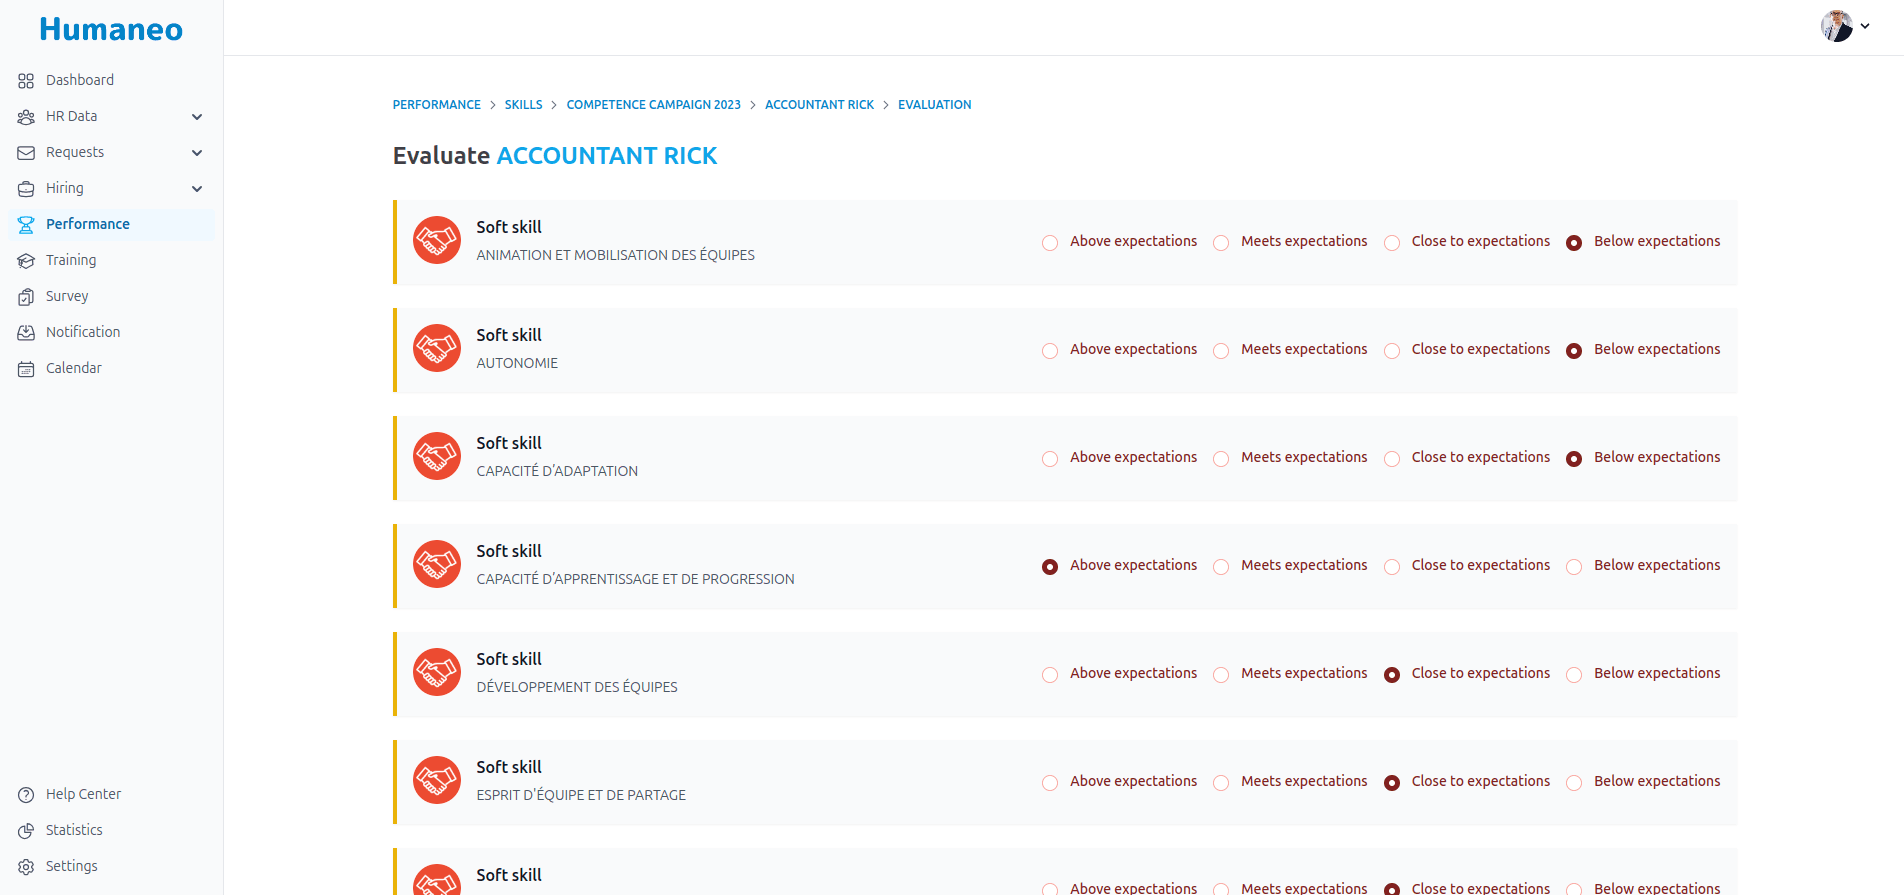
Task: Open Statistics in the sidebar
Action: point(111,830)
